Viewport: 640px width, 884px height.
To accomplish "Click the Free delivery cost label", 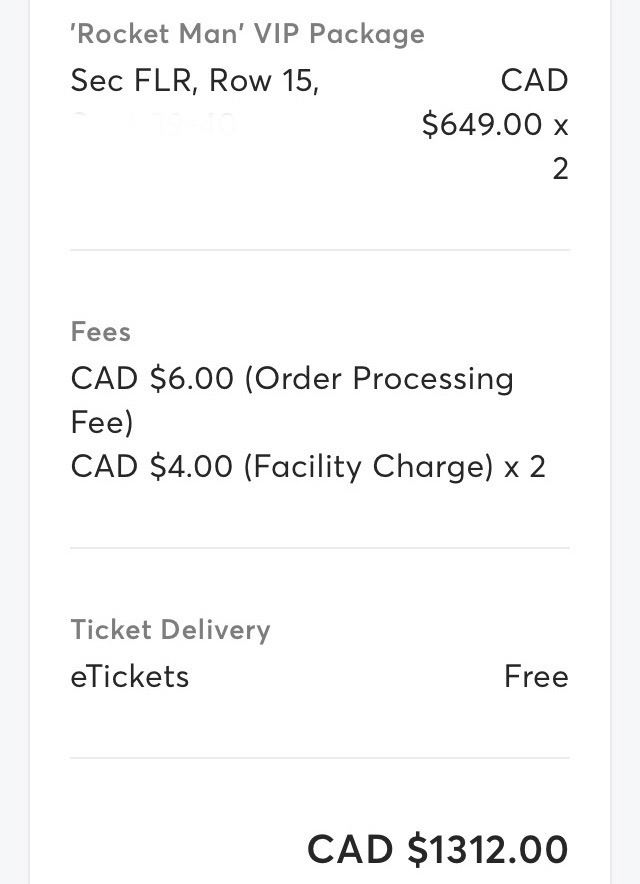I will 536,677.
